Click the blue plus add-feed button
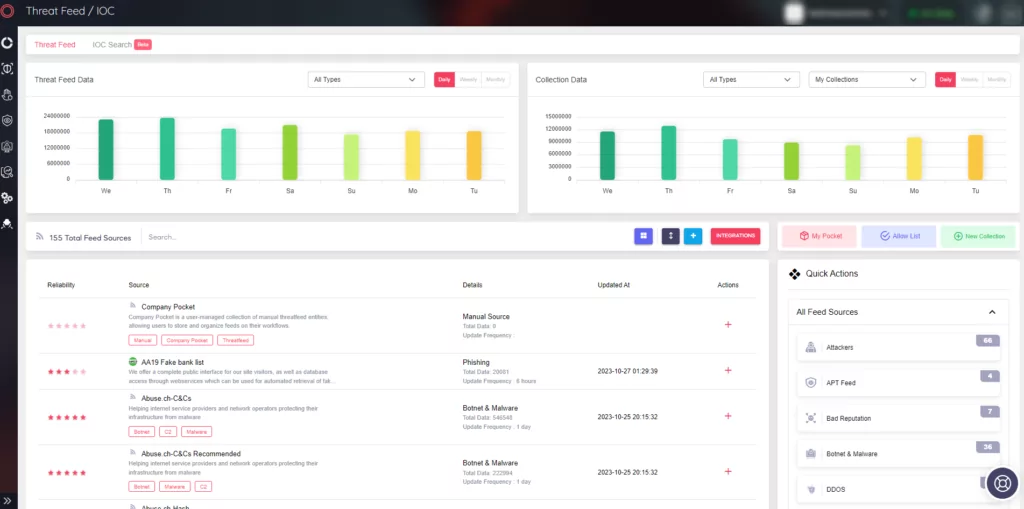Screen dimensions: 1024x509 tap(693, 237)
